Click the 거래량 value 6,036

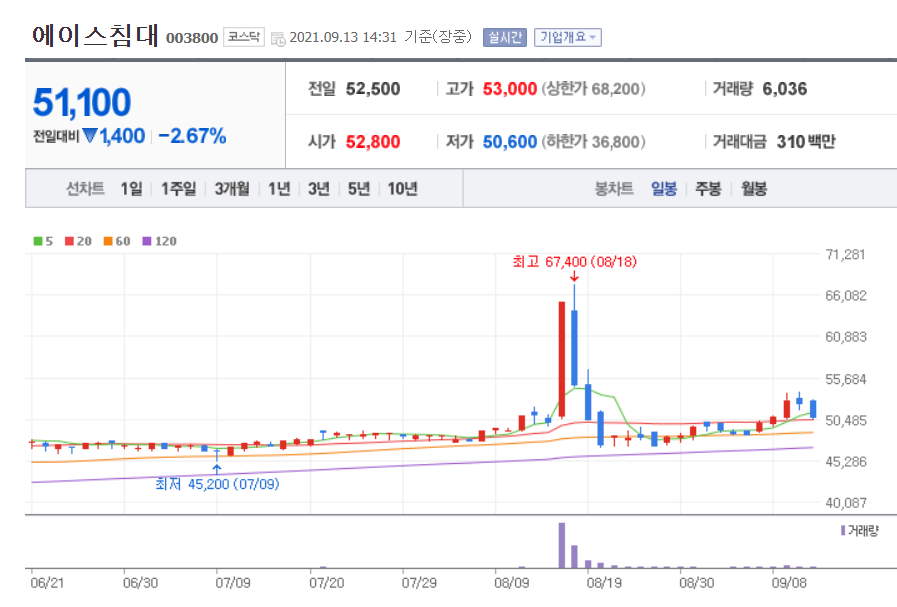[784, 89]
